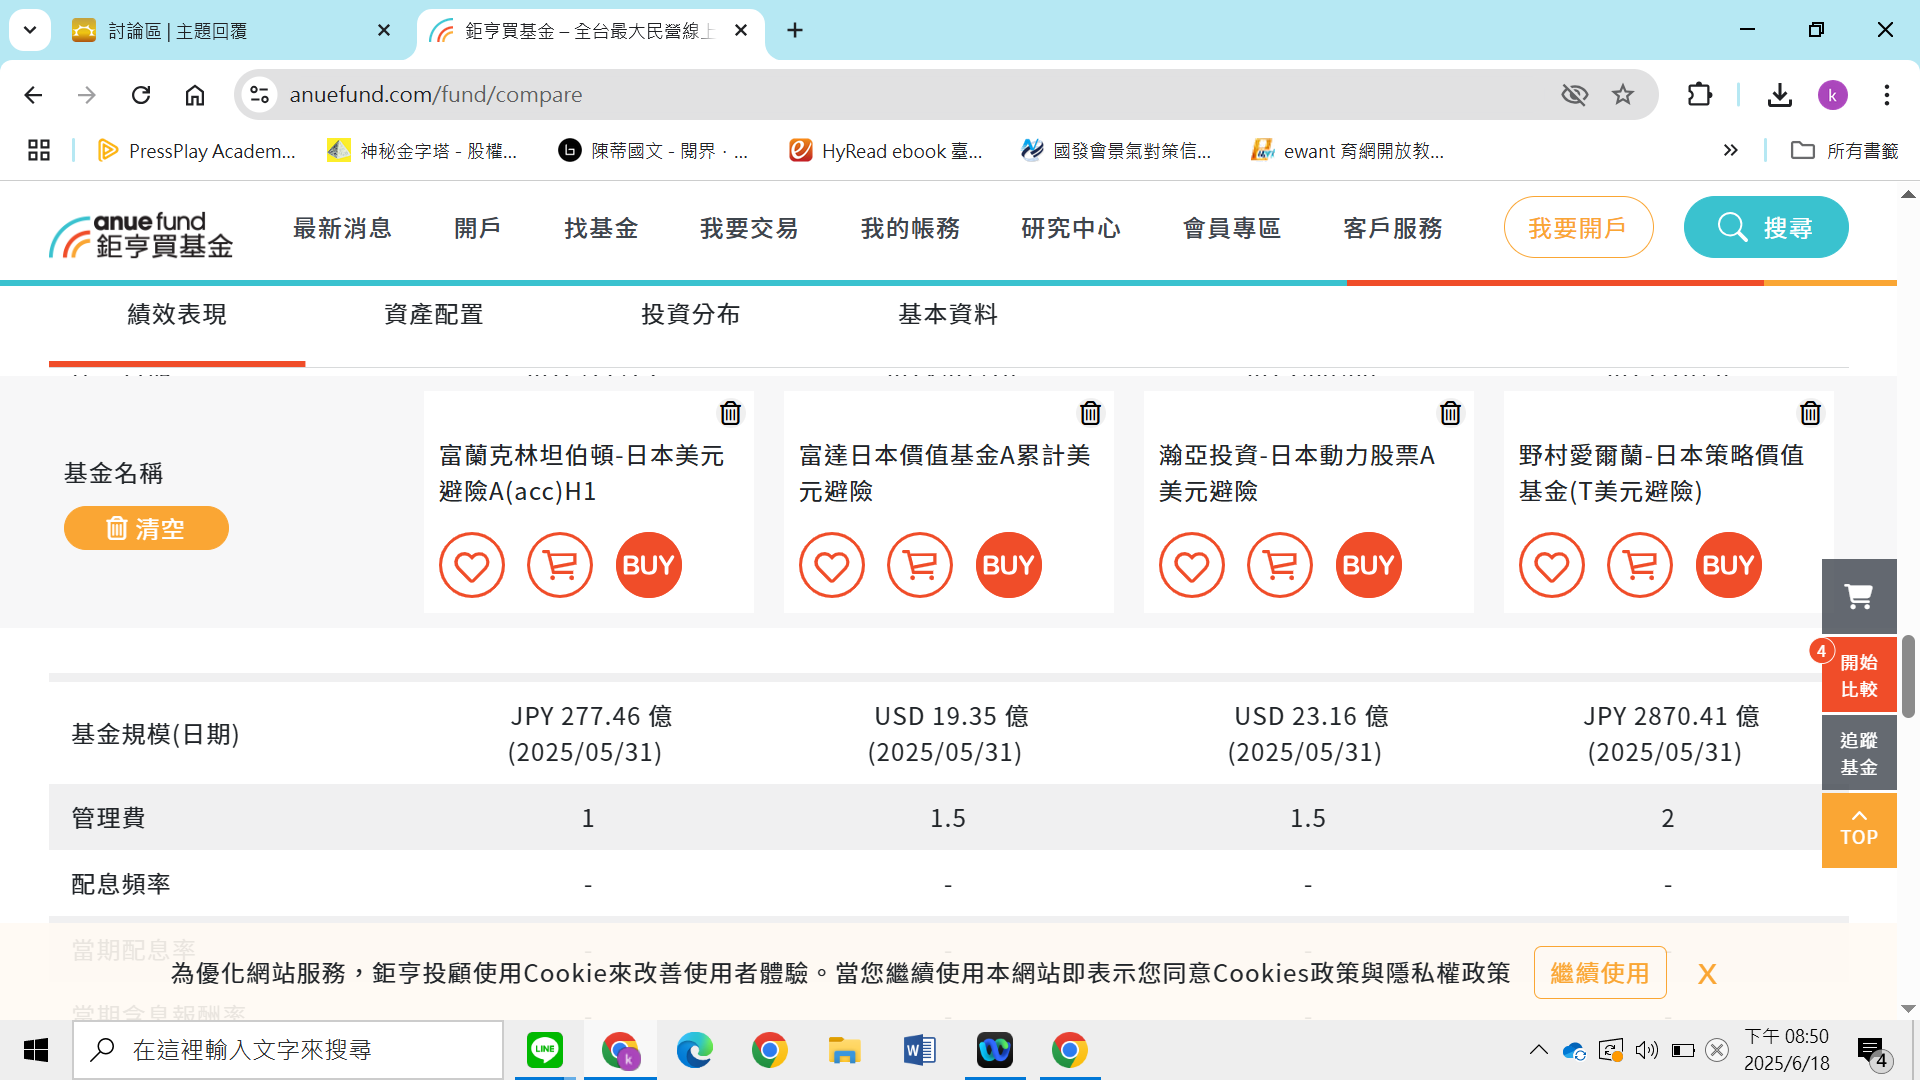Screen dimensions: 1920x1080
Task: Add 野村愛爾蘭 fund to cart
Action: 1640,565
